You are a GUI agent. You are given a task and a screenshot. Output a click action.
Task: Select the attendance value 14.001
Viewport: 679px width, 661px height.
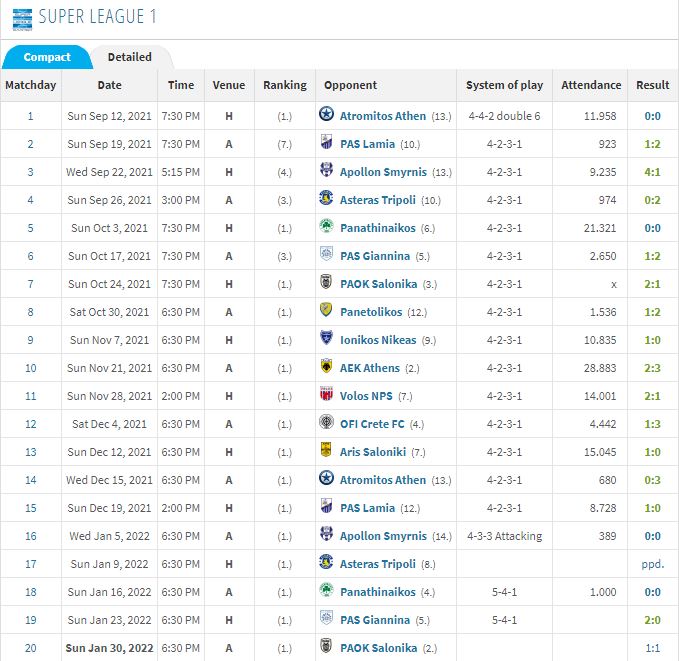pyautogui.click(x=600, y=396)
